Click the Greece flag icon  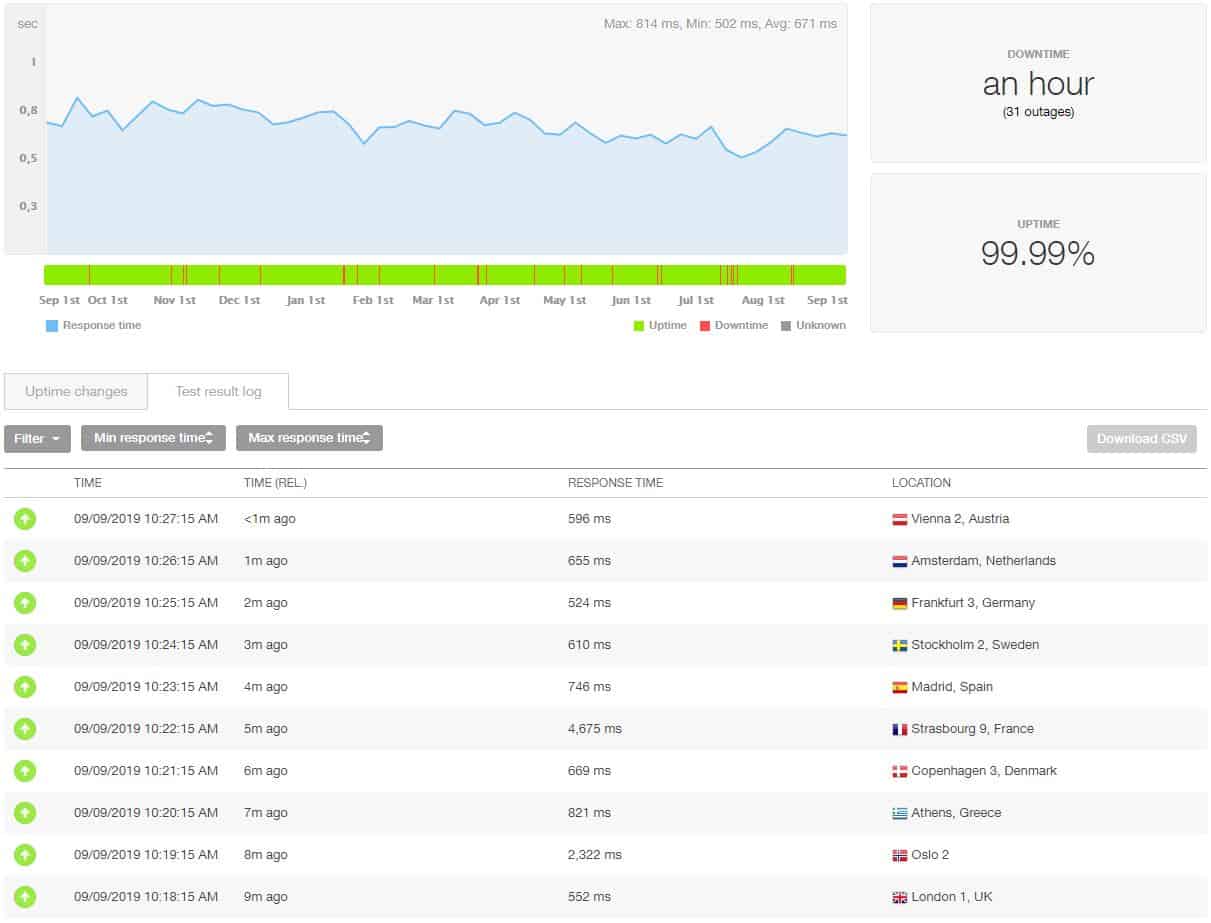pyautogui.click(x=900, y=814)
